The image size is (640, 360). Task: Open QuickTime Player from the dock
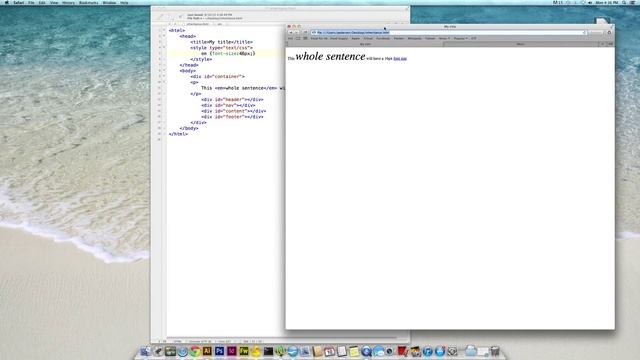pyautogui.click(x=366, y=351)
